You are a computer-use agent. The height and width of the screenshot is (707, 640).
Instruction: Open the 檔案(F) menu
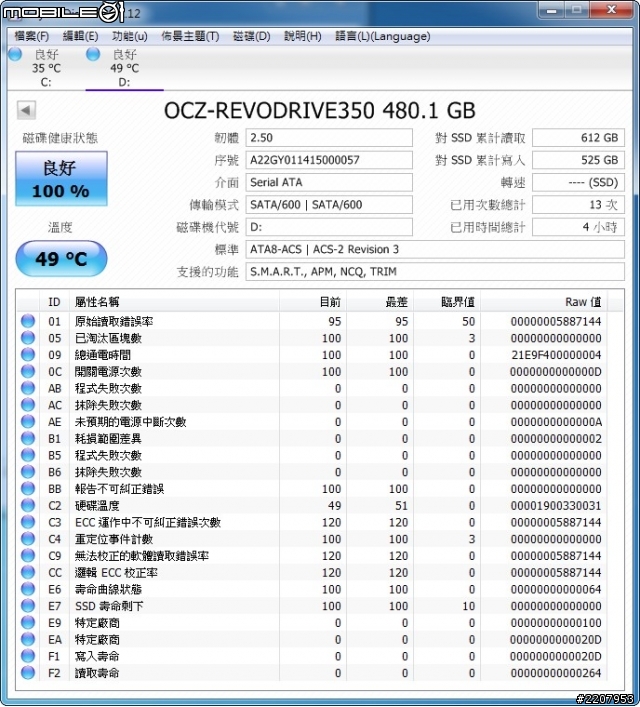[x=32, y=36]
